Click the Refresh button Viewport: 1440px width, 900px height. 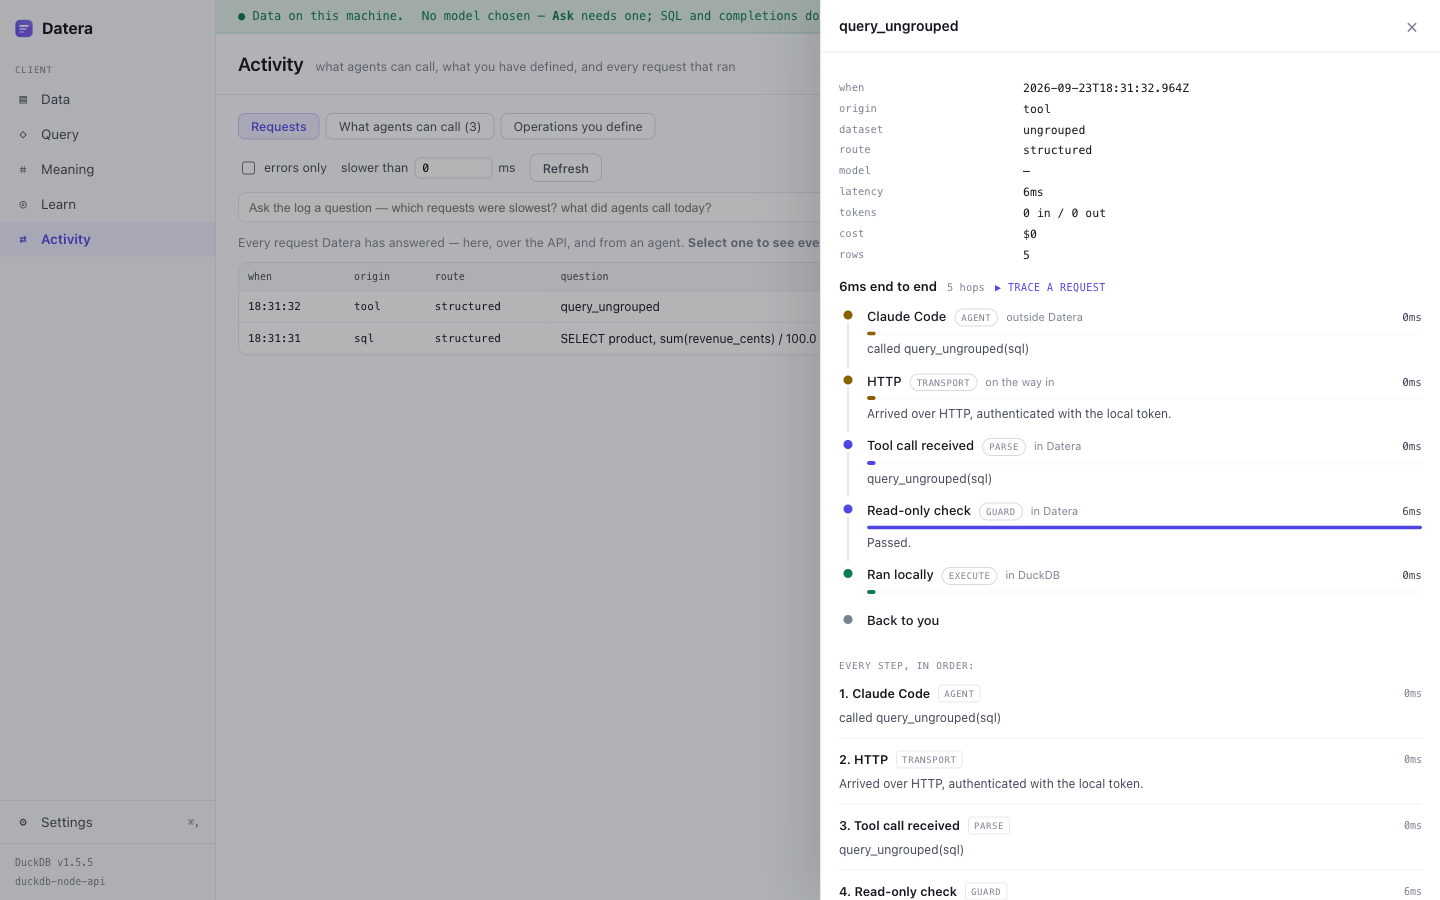pyautogui.click(x=566, y=168)
